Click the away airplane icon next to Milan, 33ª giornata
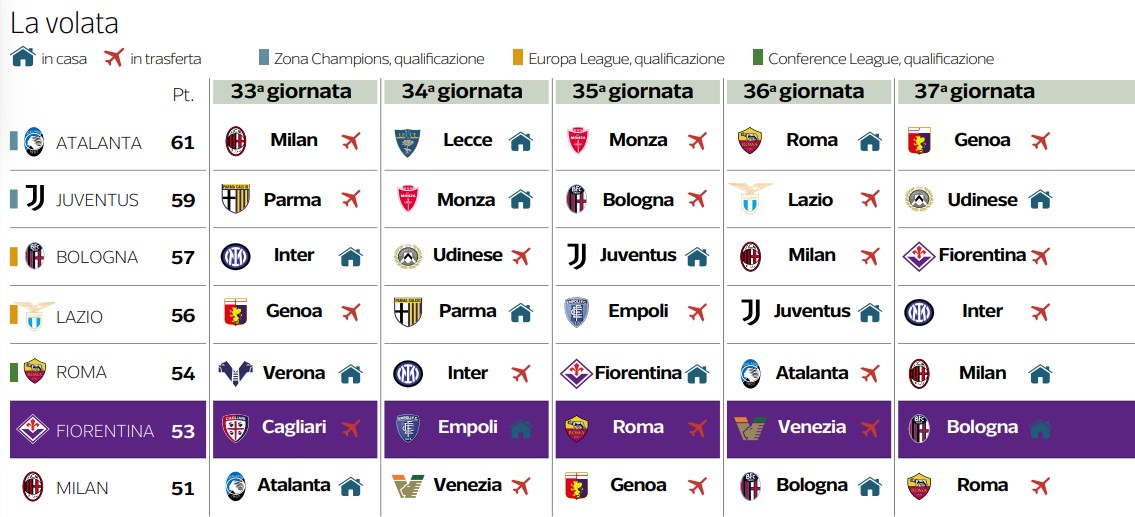This screenshot has height=517, width=1135. (x=351, y=140)
